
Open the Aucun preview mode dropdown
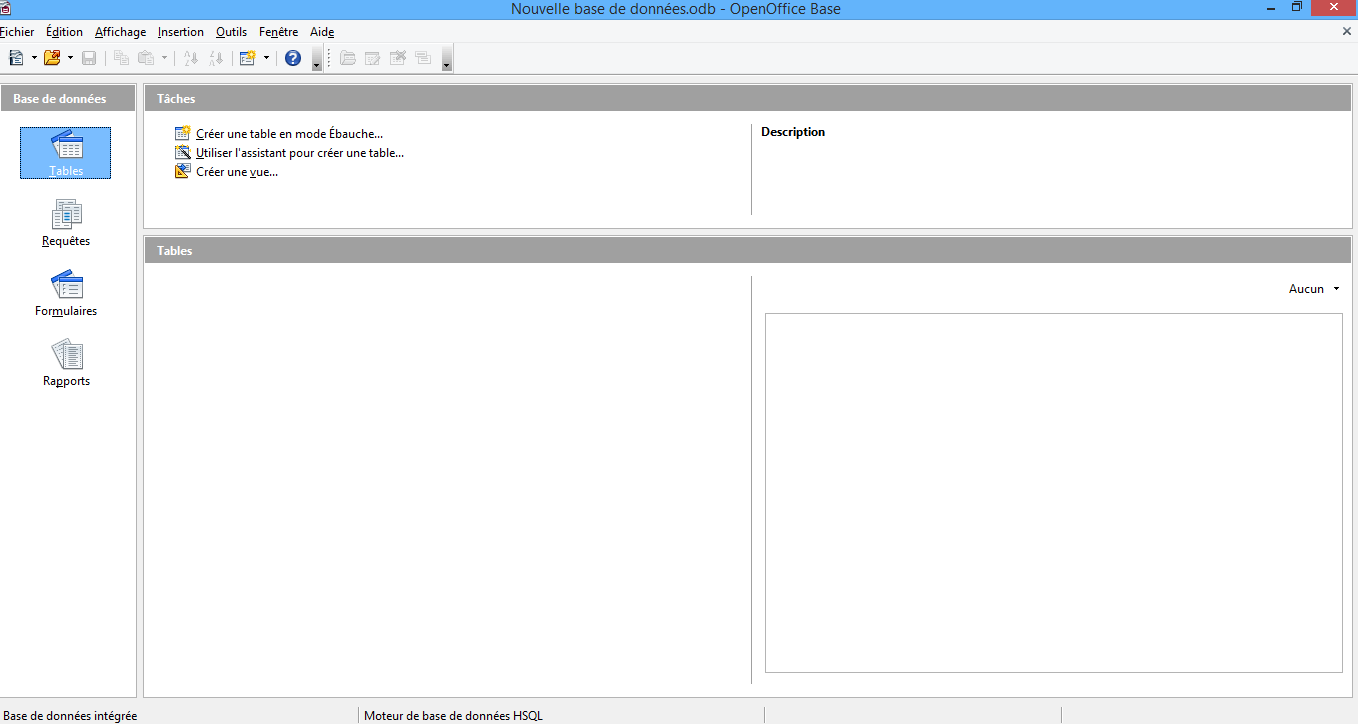coord(1314,289)
